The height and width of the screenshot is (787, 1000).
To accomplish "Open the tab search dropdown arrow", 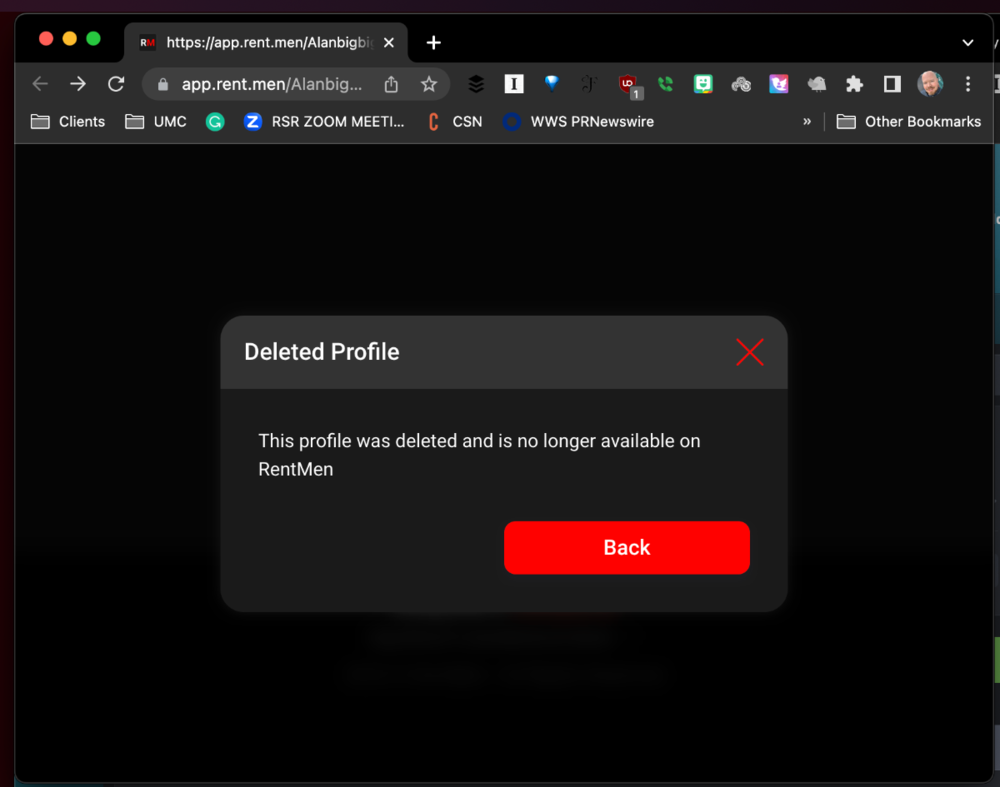I will 967,43.
